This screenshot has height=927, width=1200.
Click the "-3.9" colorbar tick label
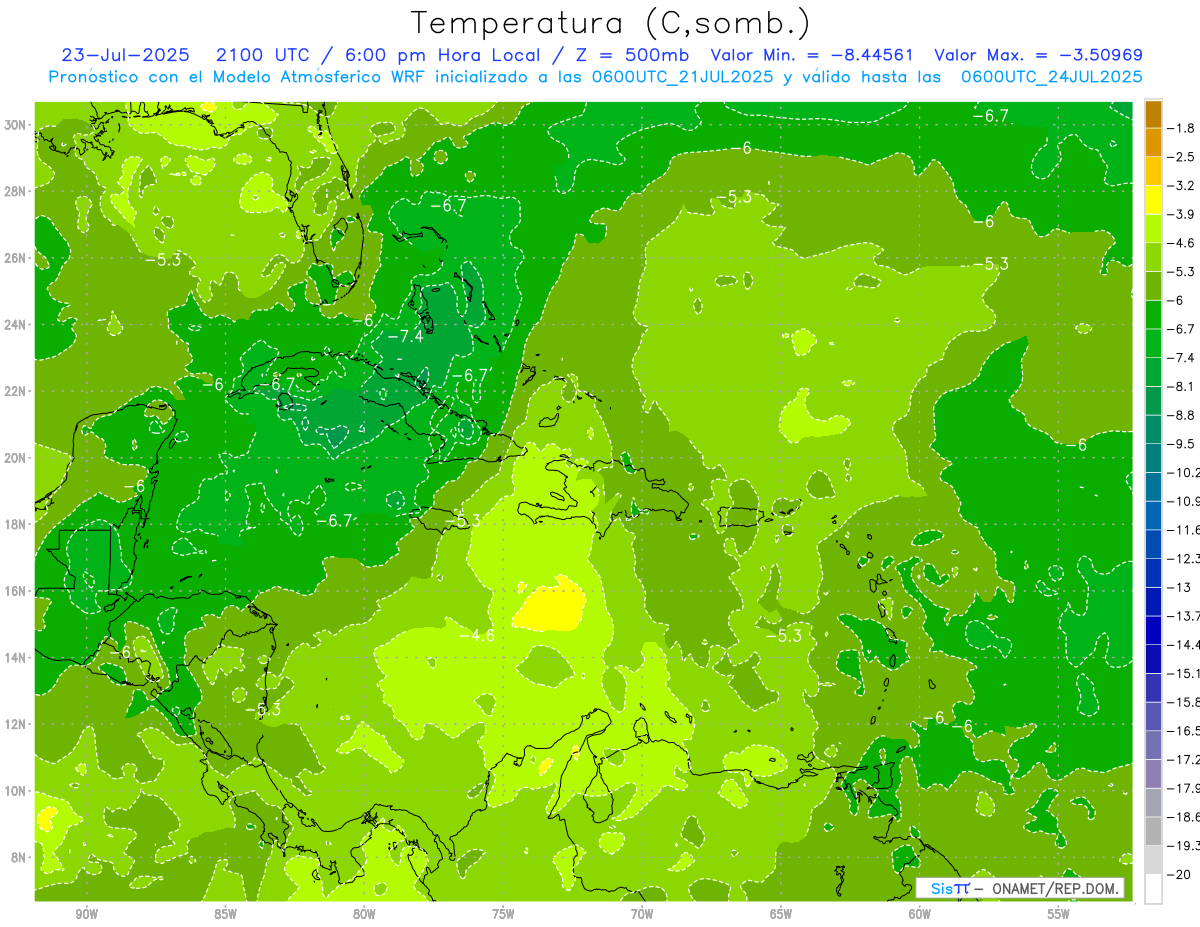click(1182, 214)
